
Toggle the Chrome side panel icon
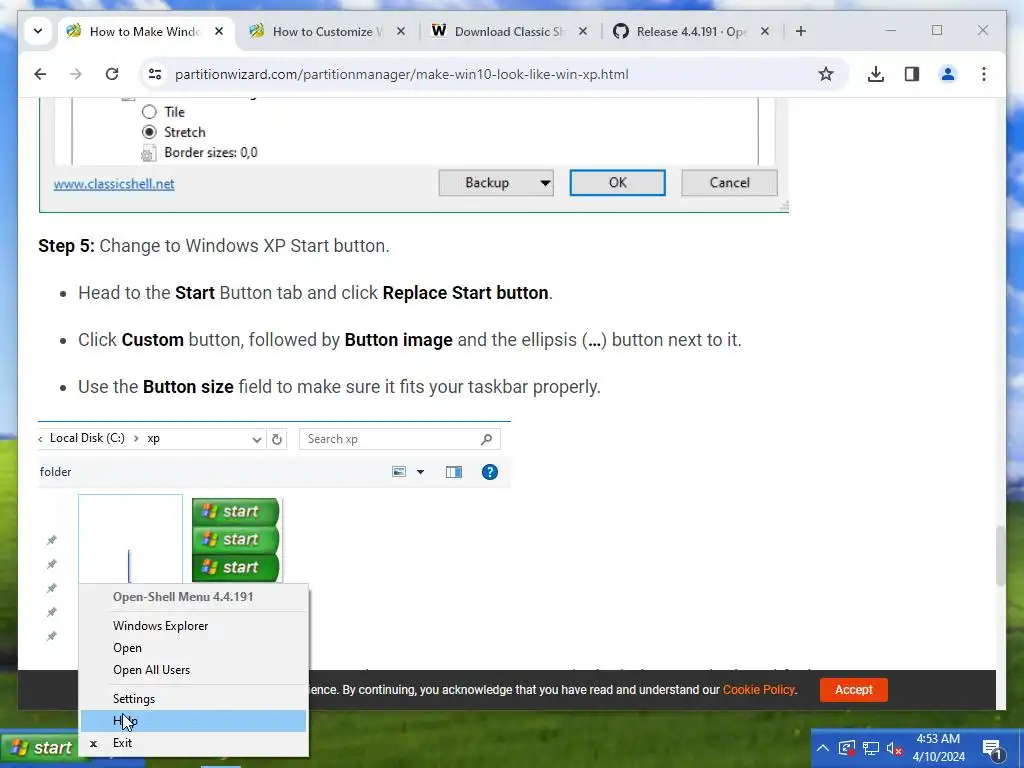pos(912,74)
